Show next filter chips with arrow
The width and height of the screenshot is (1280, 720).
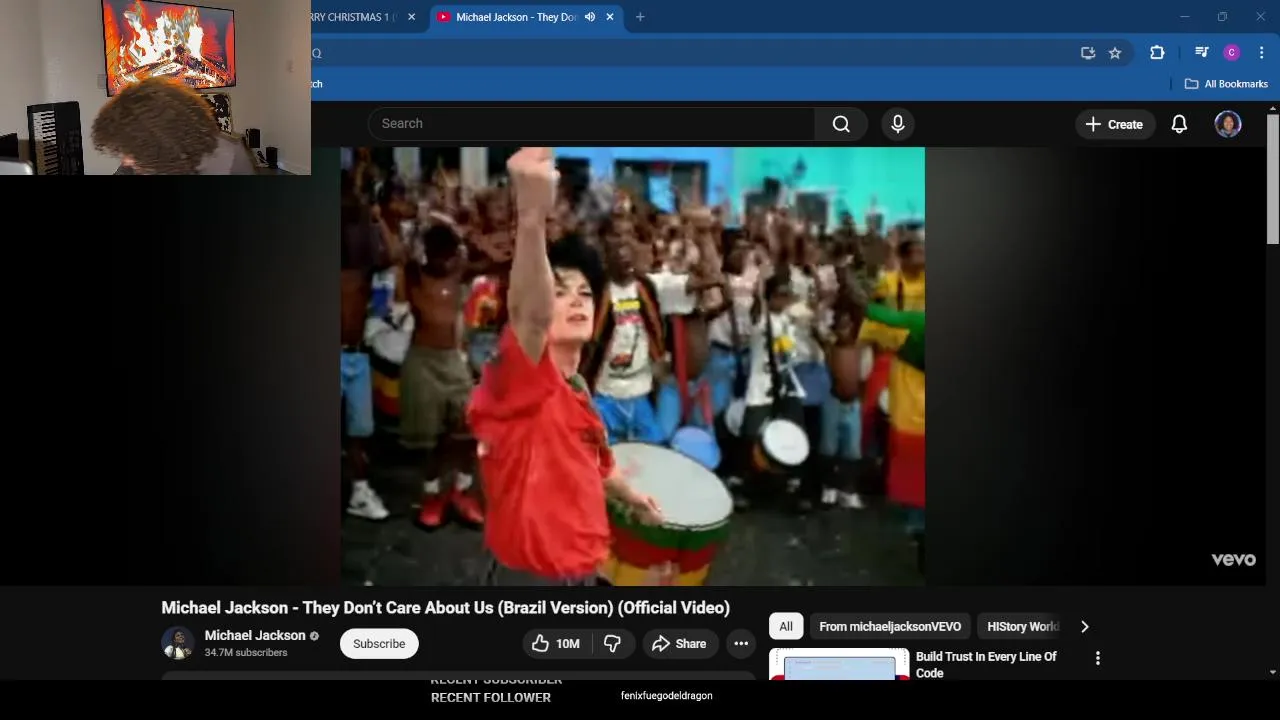pyautogui.click(x=1084, y=627)
